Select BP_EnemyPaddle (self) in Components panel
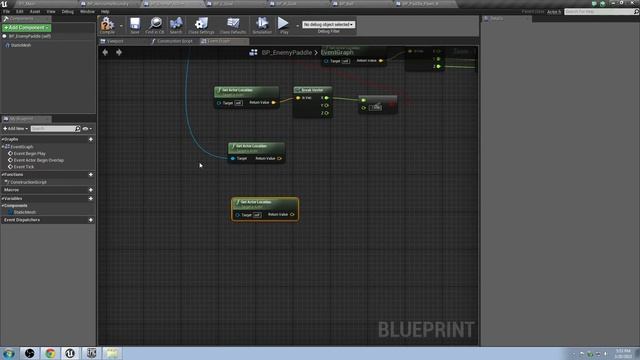This screenshot has height=360, width=640. click(x=30, y=36)
